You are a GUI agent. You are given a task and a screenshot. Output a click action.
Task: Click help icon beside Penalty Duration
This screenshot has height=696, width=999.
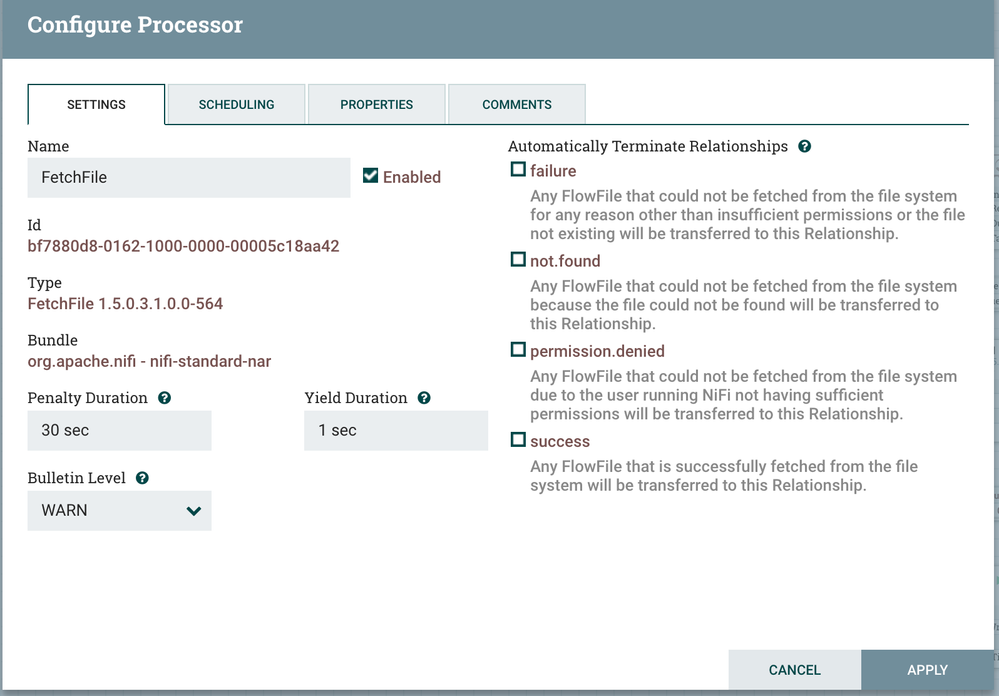point(165,398)
